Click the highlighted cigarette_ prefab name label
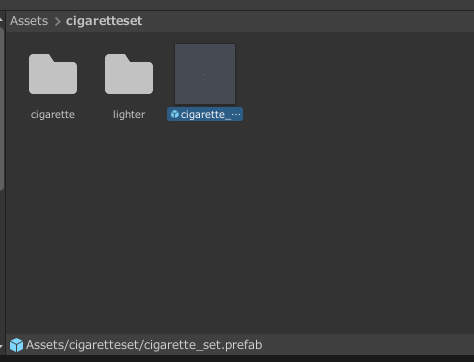The height and width of the screenshot is (362, 474). pos(205,114)
